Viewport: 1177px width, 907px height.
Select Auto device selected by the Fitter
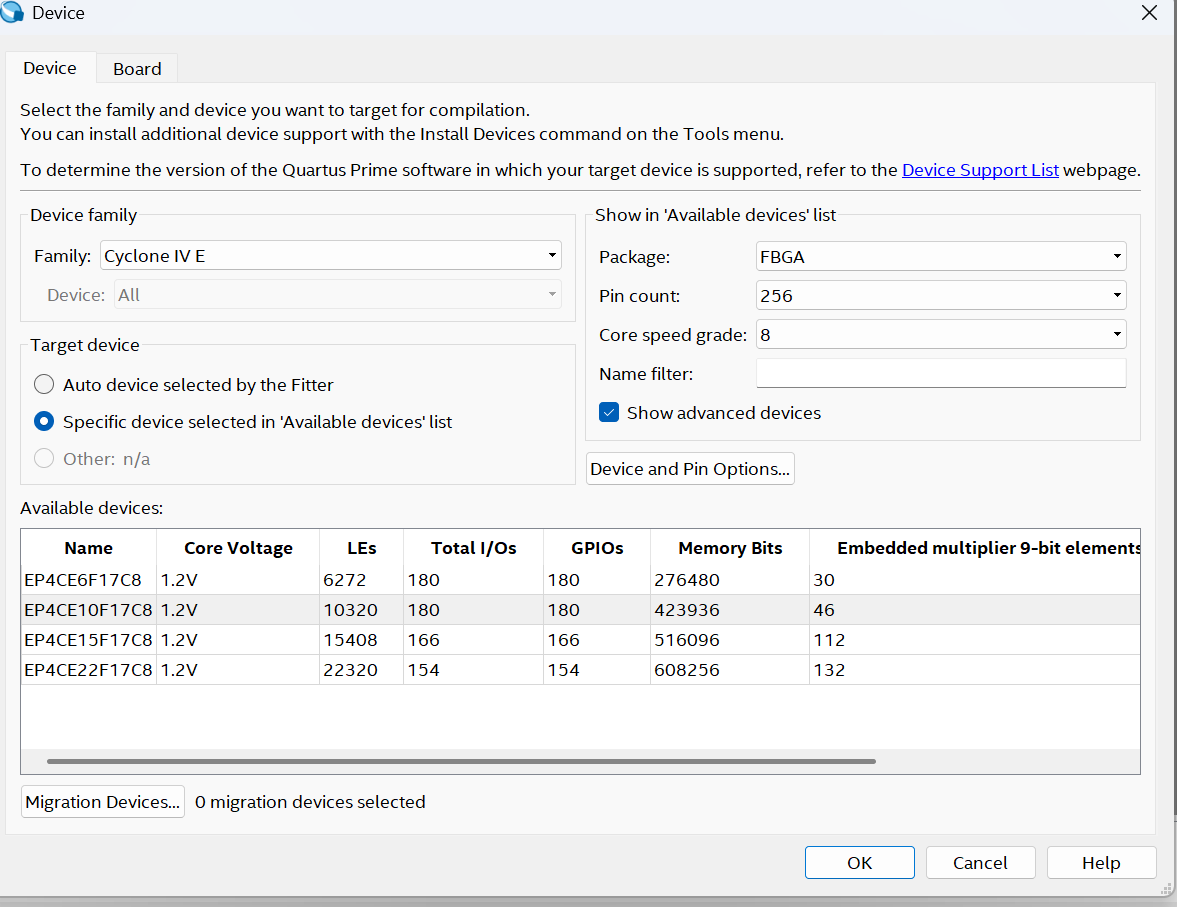[44, 384]
